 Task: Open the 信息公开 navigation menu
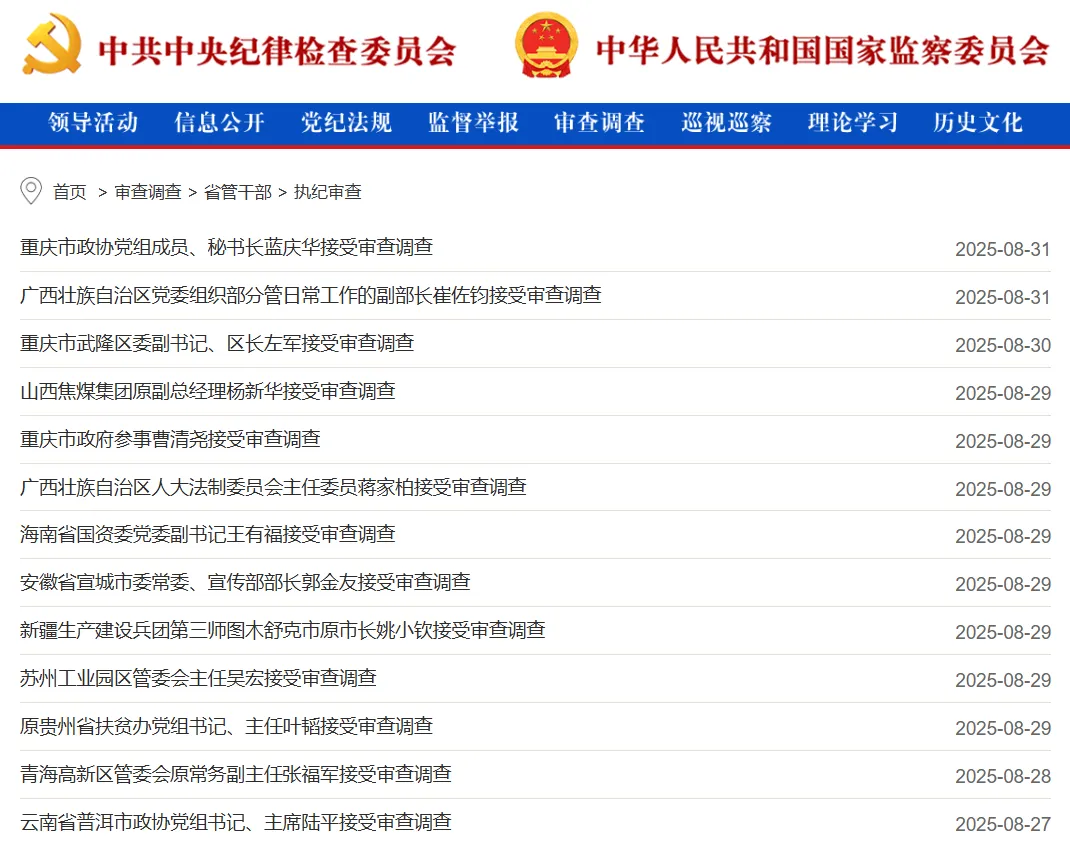coord(220,123)
